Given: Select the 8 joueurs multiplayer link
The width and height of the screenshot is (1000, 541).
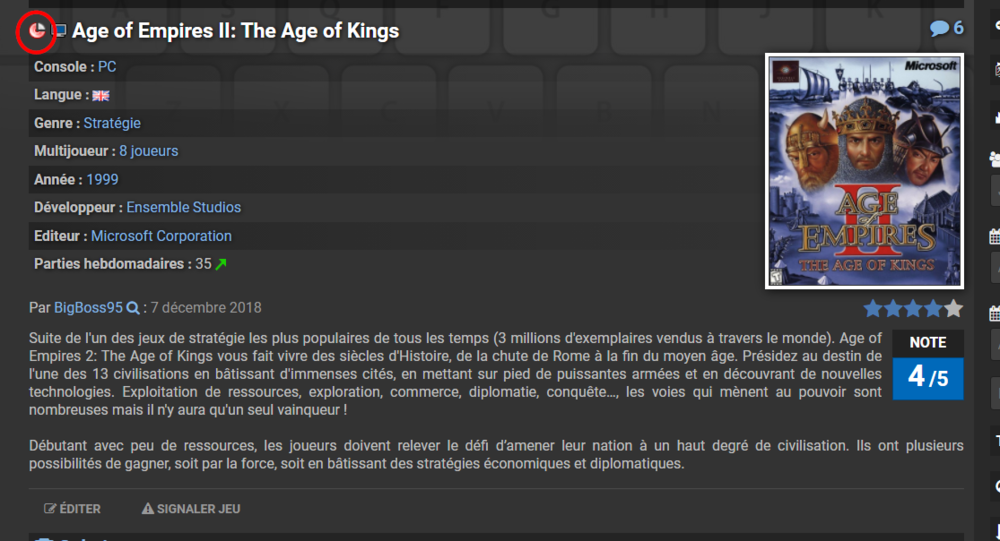Looking at the screenshot, I should pos(148,151).
